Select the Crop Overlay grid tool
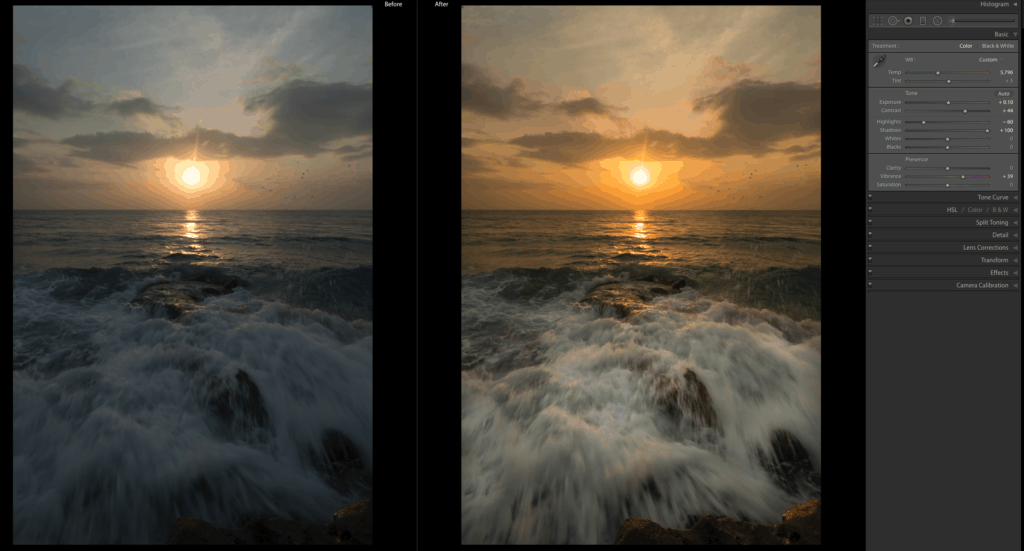The image size is (1024, 551). (x=877, y=20)
